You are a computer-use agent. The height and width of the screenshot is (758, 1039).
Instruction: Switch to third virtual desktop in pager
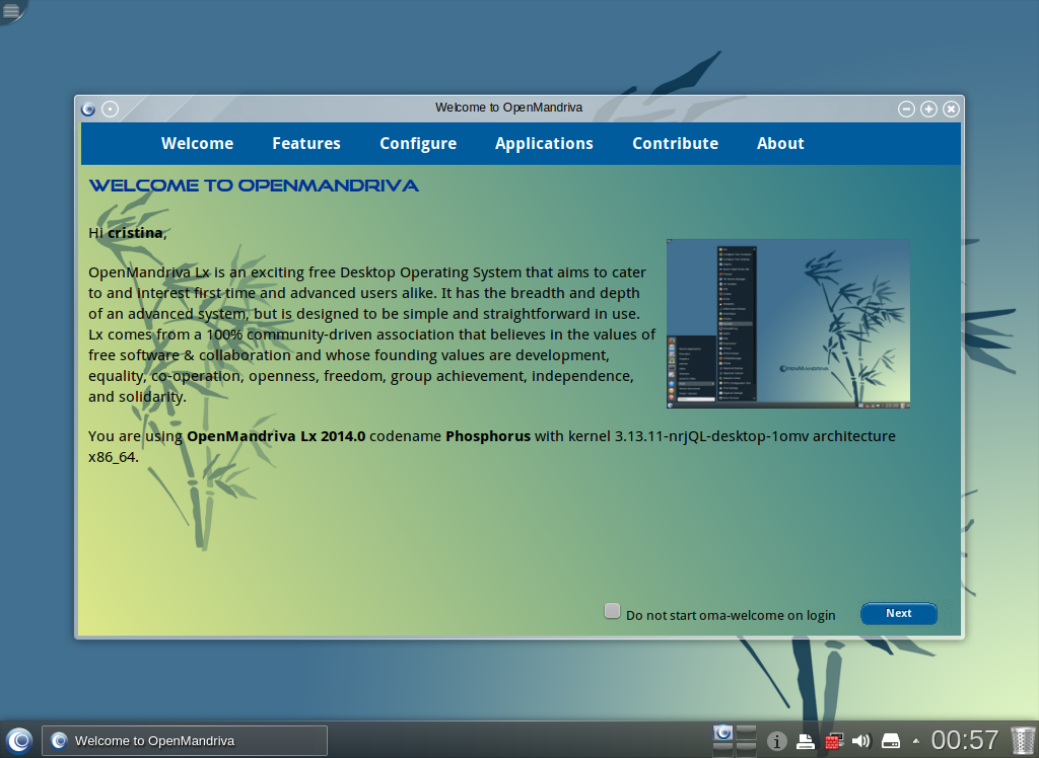(723, 749)
